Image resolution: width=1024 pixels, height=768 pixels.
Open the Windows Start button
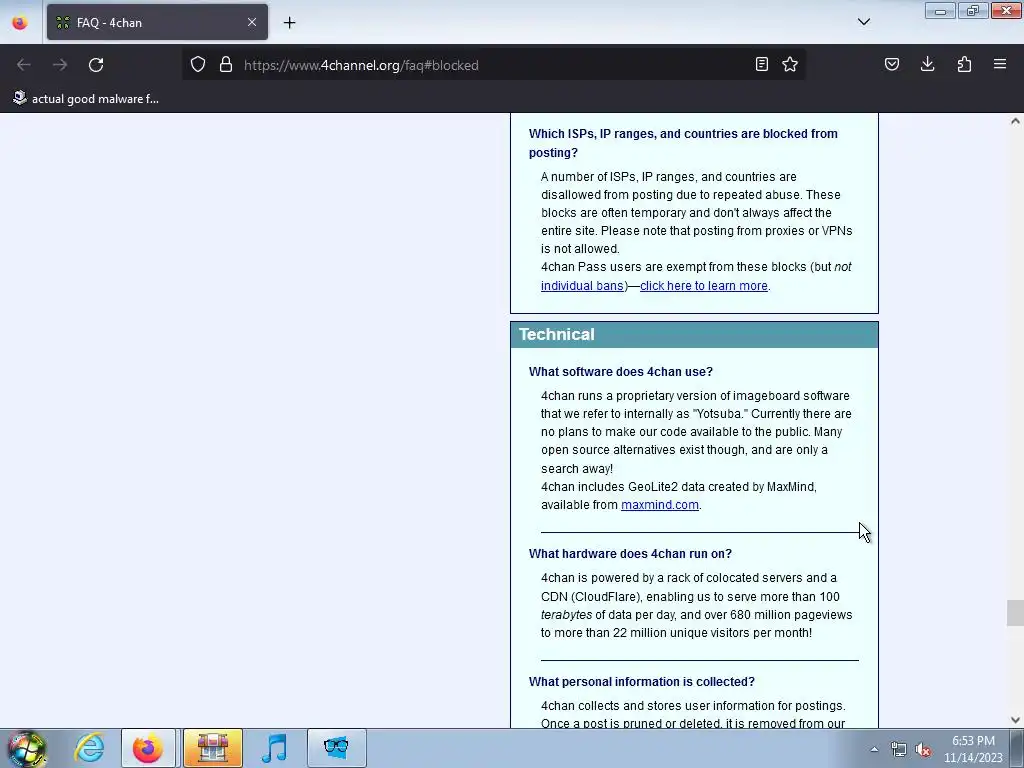click(27, 748)
